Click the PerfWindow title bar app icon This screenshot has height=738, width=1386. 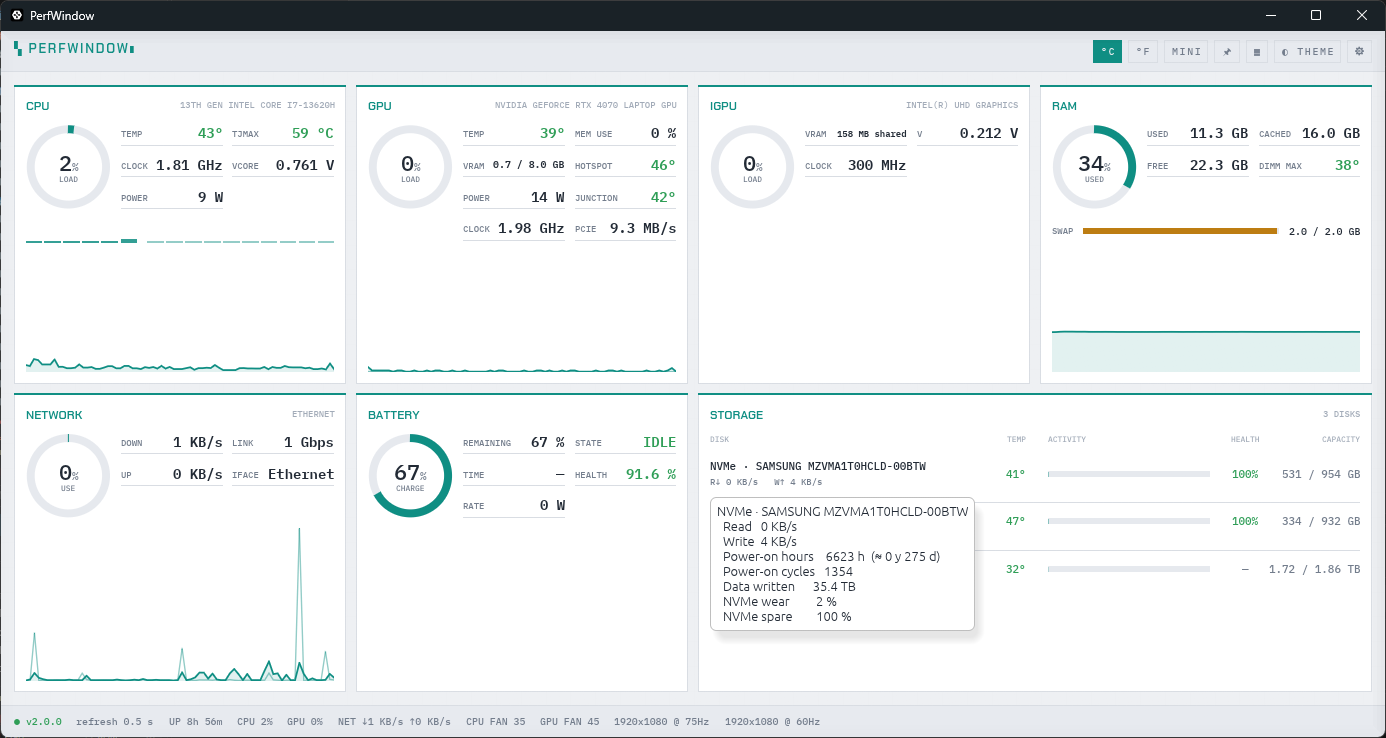(x=16, y=15)
